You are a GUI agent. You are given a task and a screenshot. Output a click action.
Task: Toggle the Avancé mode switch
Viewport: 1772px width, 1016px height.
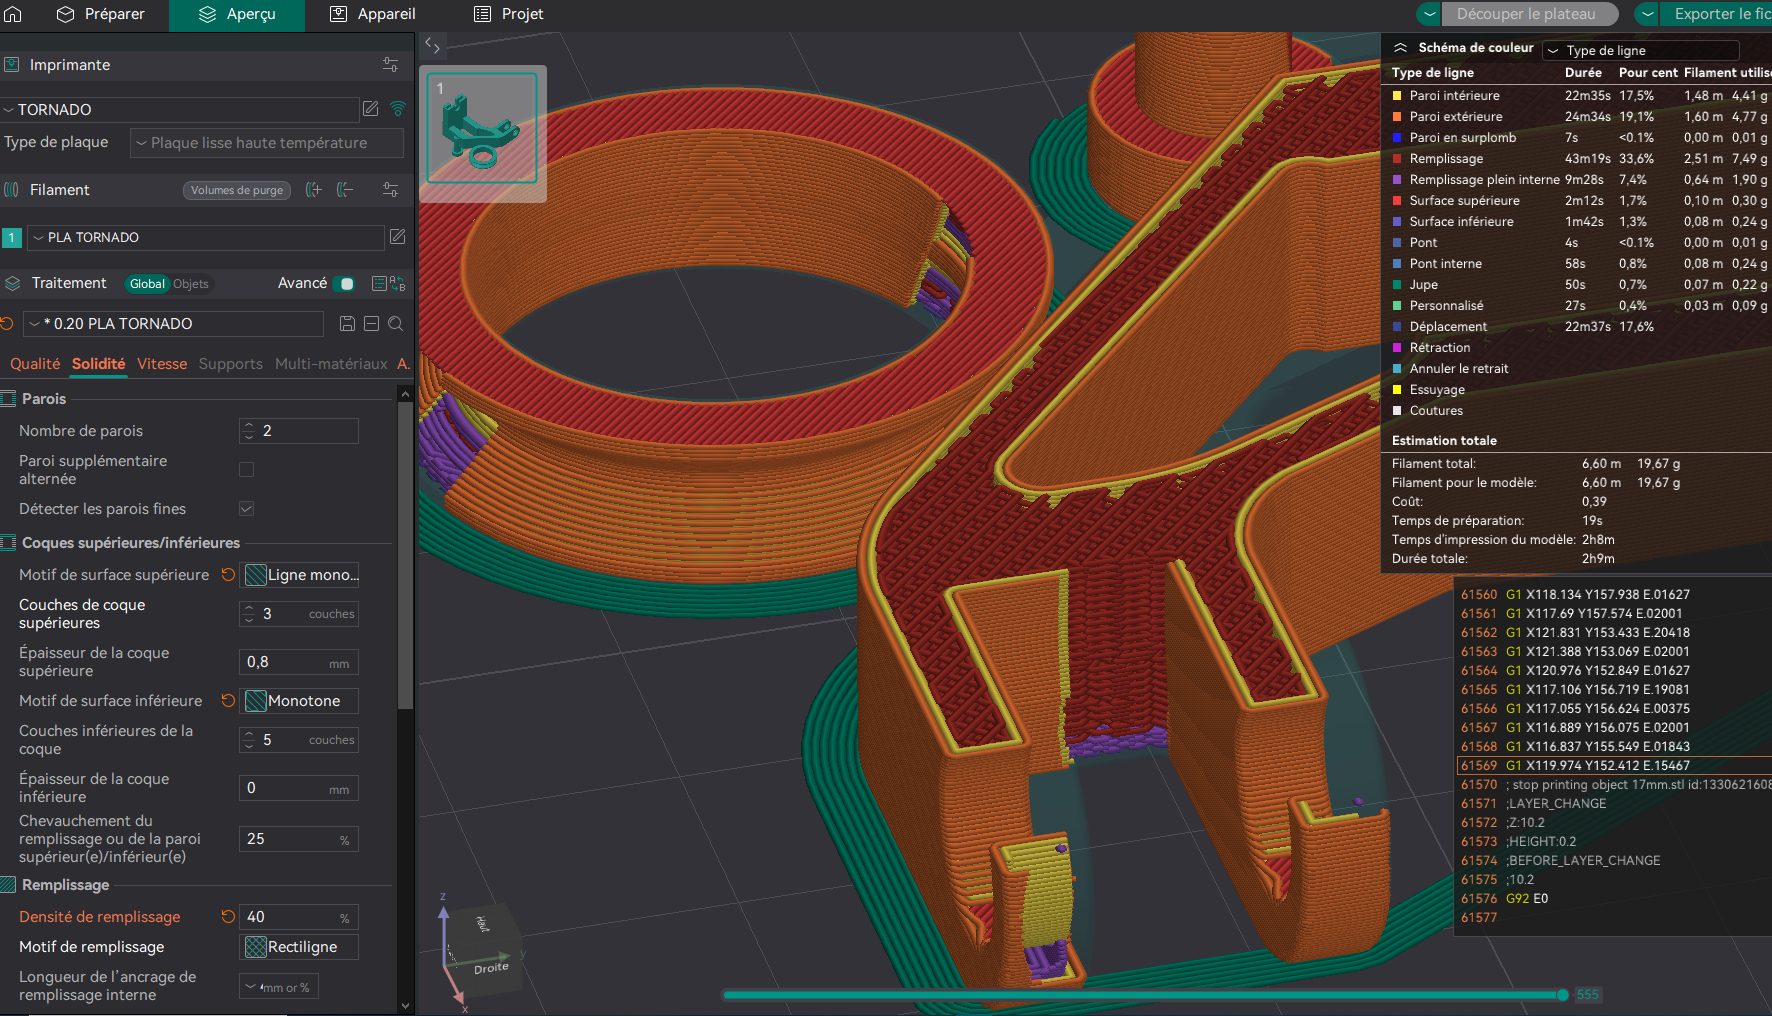click(x=344, y=284)
